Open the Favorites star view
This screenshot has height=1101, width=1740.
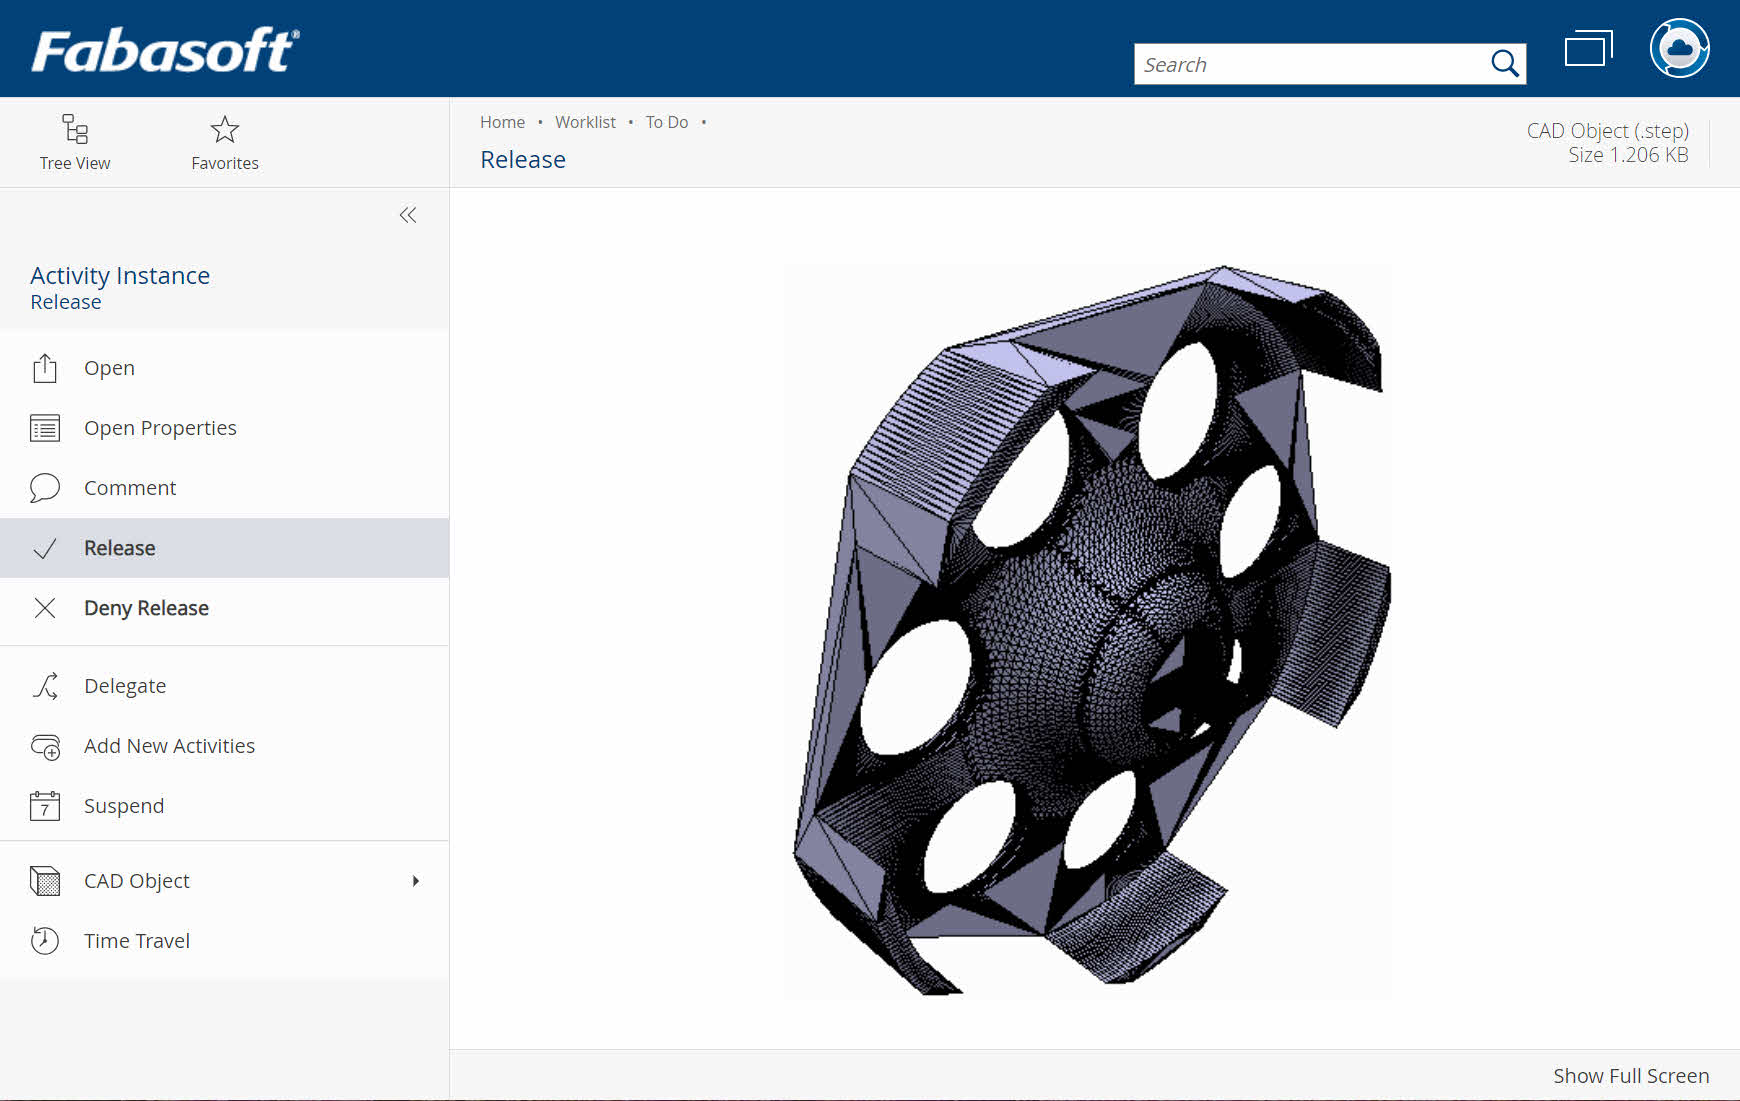[x=224, y=140]
